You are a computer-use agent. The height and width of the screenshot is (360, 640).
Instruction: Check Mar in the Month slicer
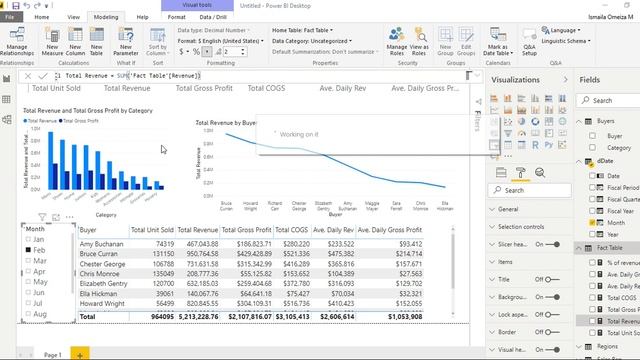click(28, 260)
